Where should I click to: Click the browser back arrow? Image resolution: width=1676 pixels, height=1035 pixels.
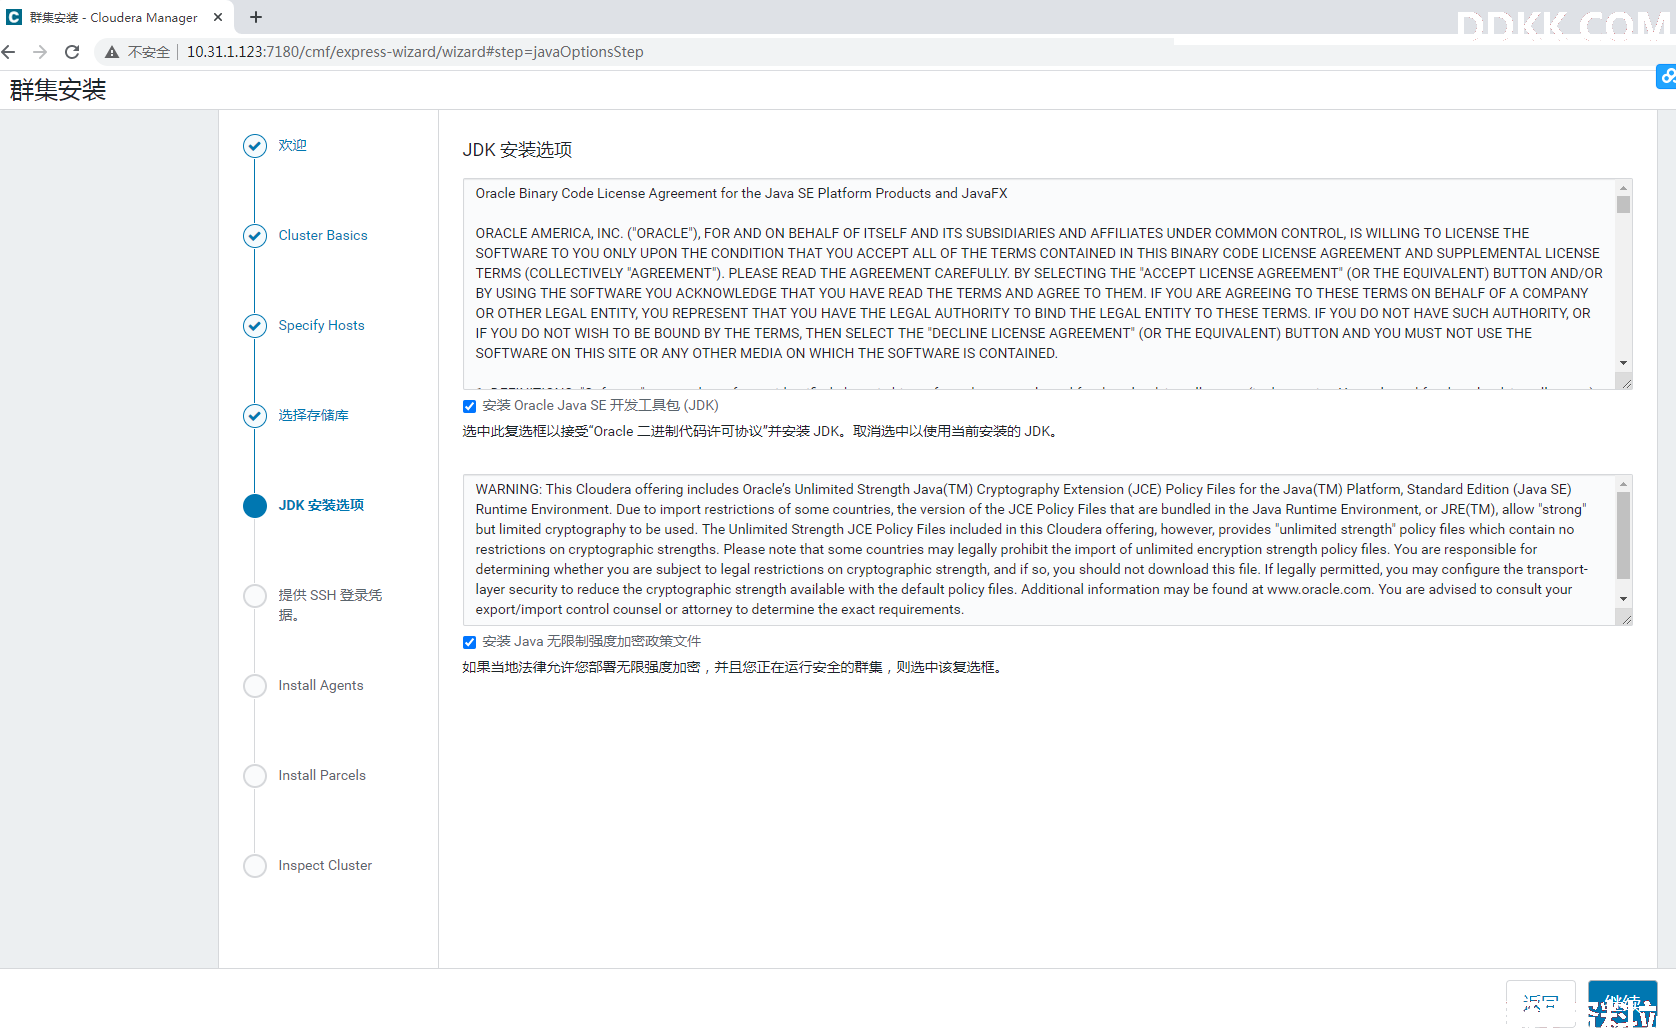(x=9, y=52)
